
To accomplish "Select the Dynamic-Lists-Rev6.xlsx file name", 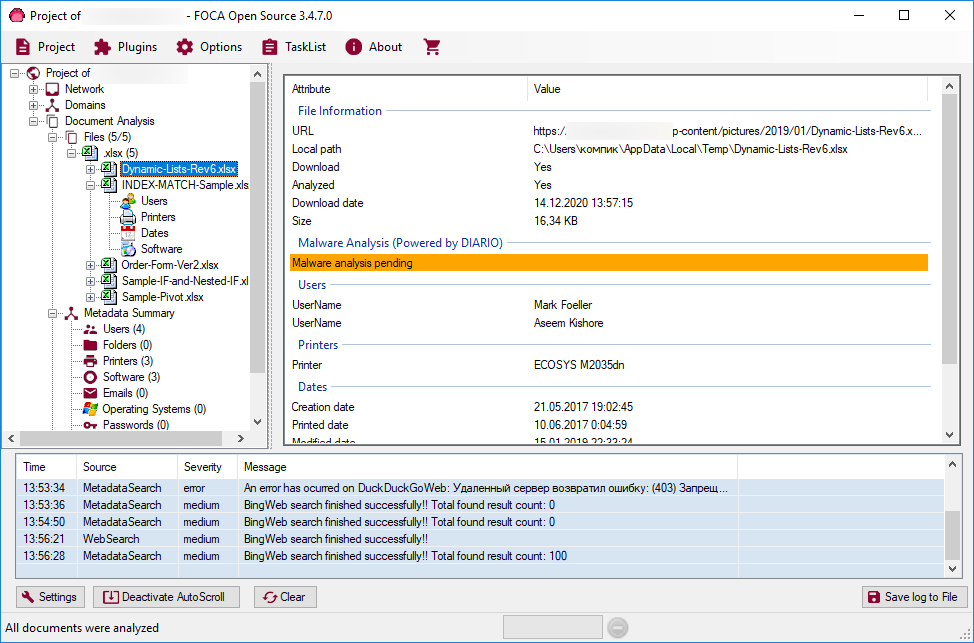I will 179,169.
